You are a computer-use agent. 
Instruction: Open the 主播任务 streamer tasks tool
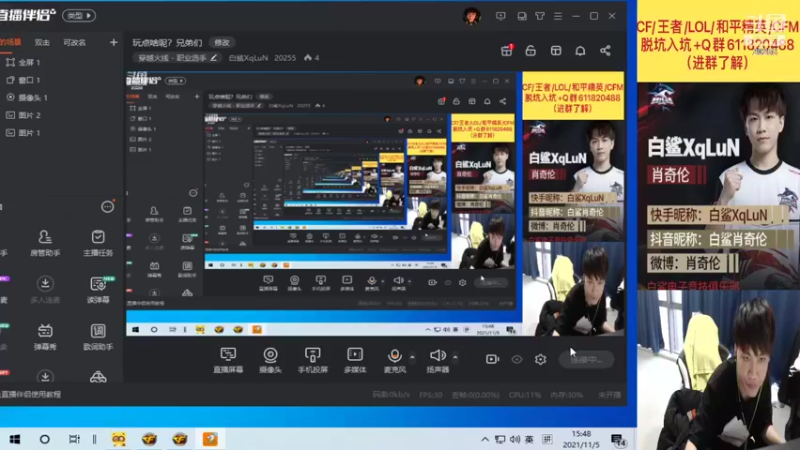[98, 243]
